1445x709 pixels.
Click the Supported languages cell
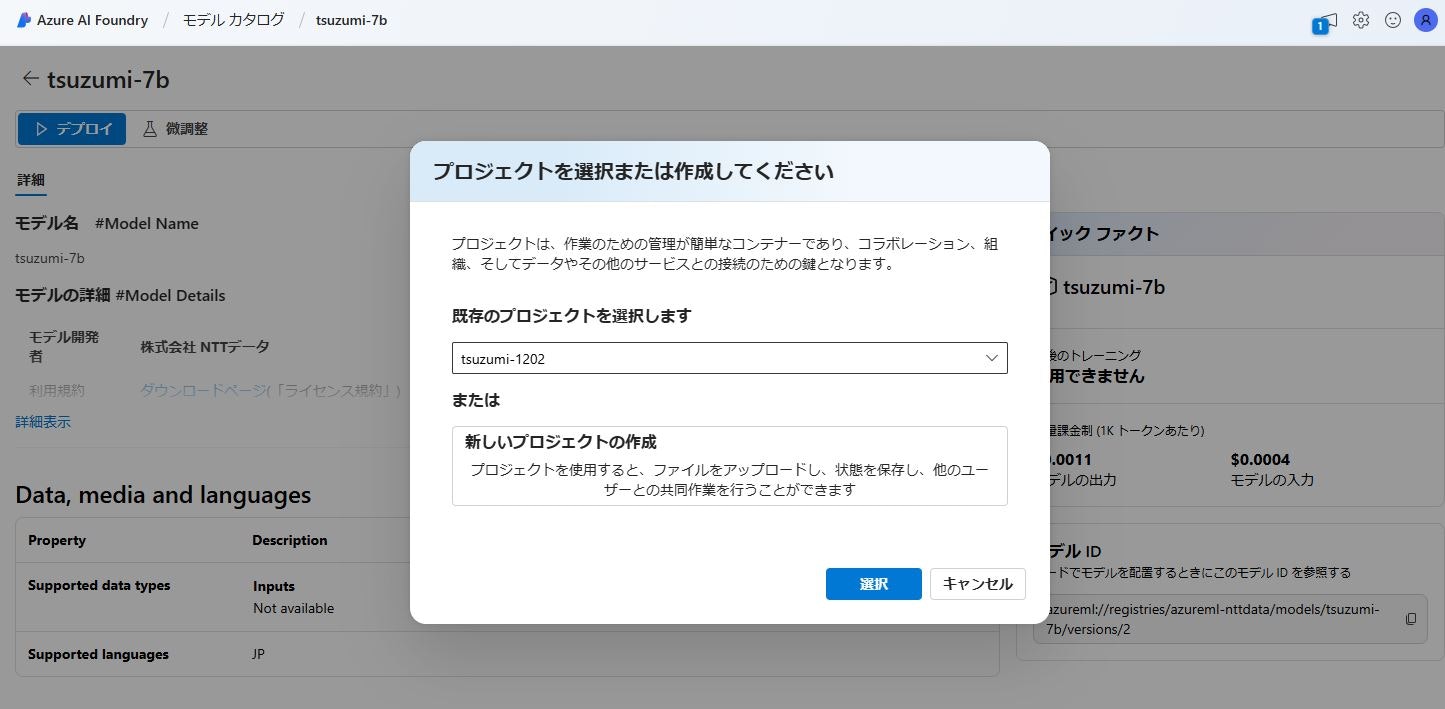pyautogui.click(x=98, y=655)
